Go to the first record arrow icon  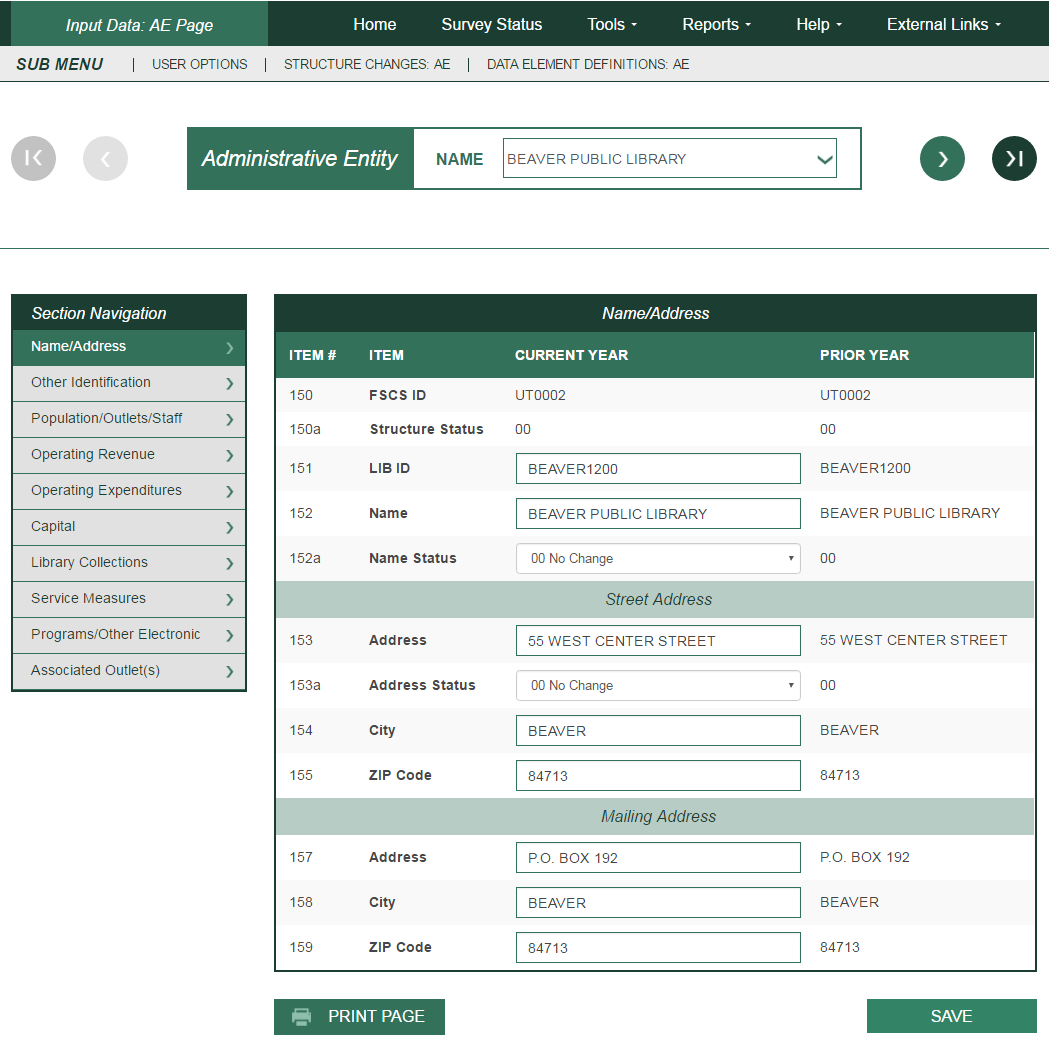click(33, 158)
